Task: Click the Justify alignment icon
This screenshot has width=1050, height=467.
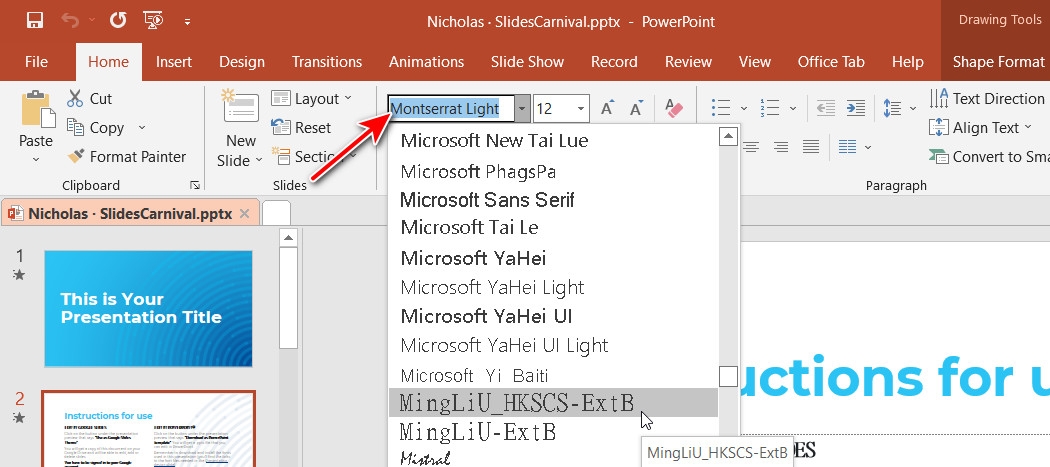Action: coord(811,147)
